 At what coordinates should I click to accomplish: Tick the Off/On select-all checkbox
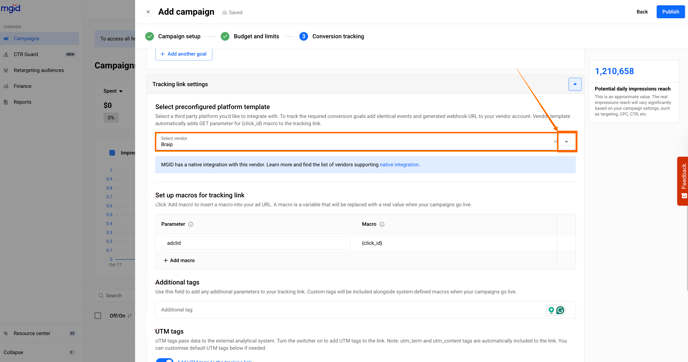tap(98, 315)
